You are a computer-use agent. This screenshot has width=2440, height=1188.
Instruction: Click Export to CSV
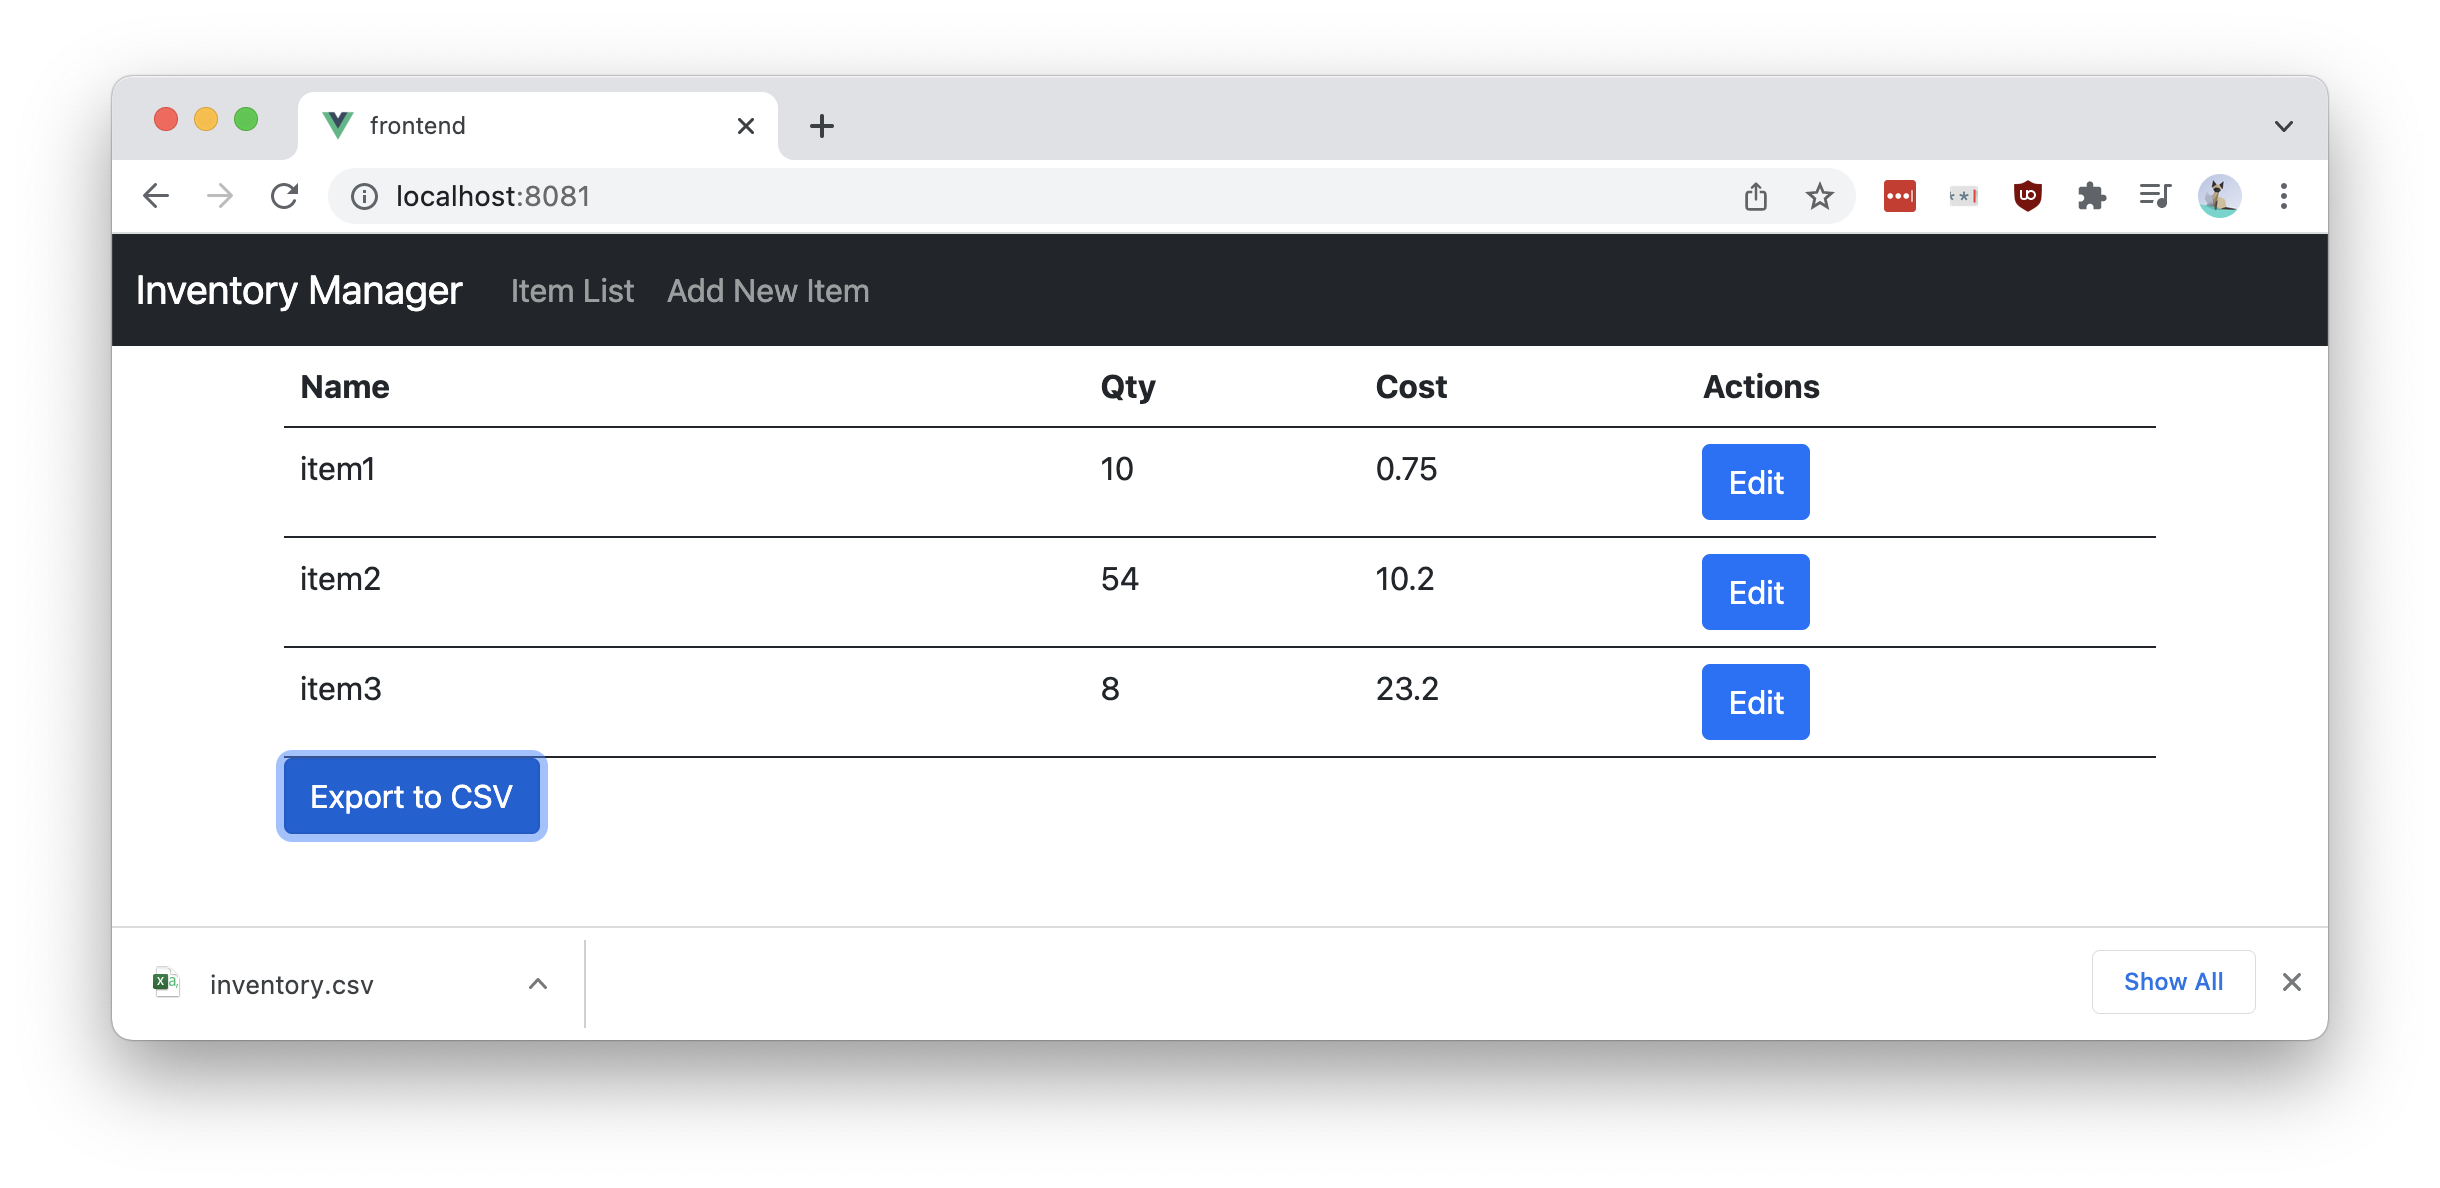pos(411,796)
